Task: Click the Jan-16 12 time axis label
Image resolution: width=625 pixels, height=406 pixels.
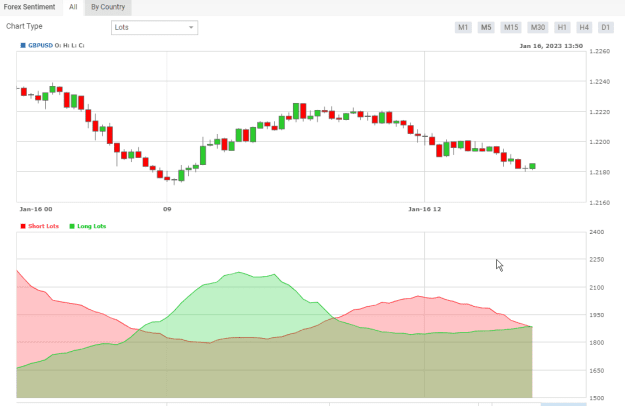Action: (425, 209)
